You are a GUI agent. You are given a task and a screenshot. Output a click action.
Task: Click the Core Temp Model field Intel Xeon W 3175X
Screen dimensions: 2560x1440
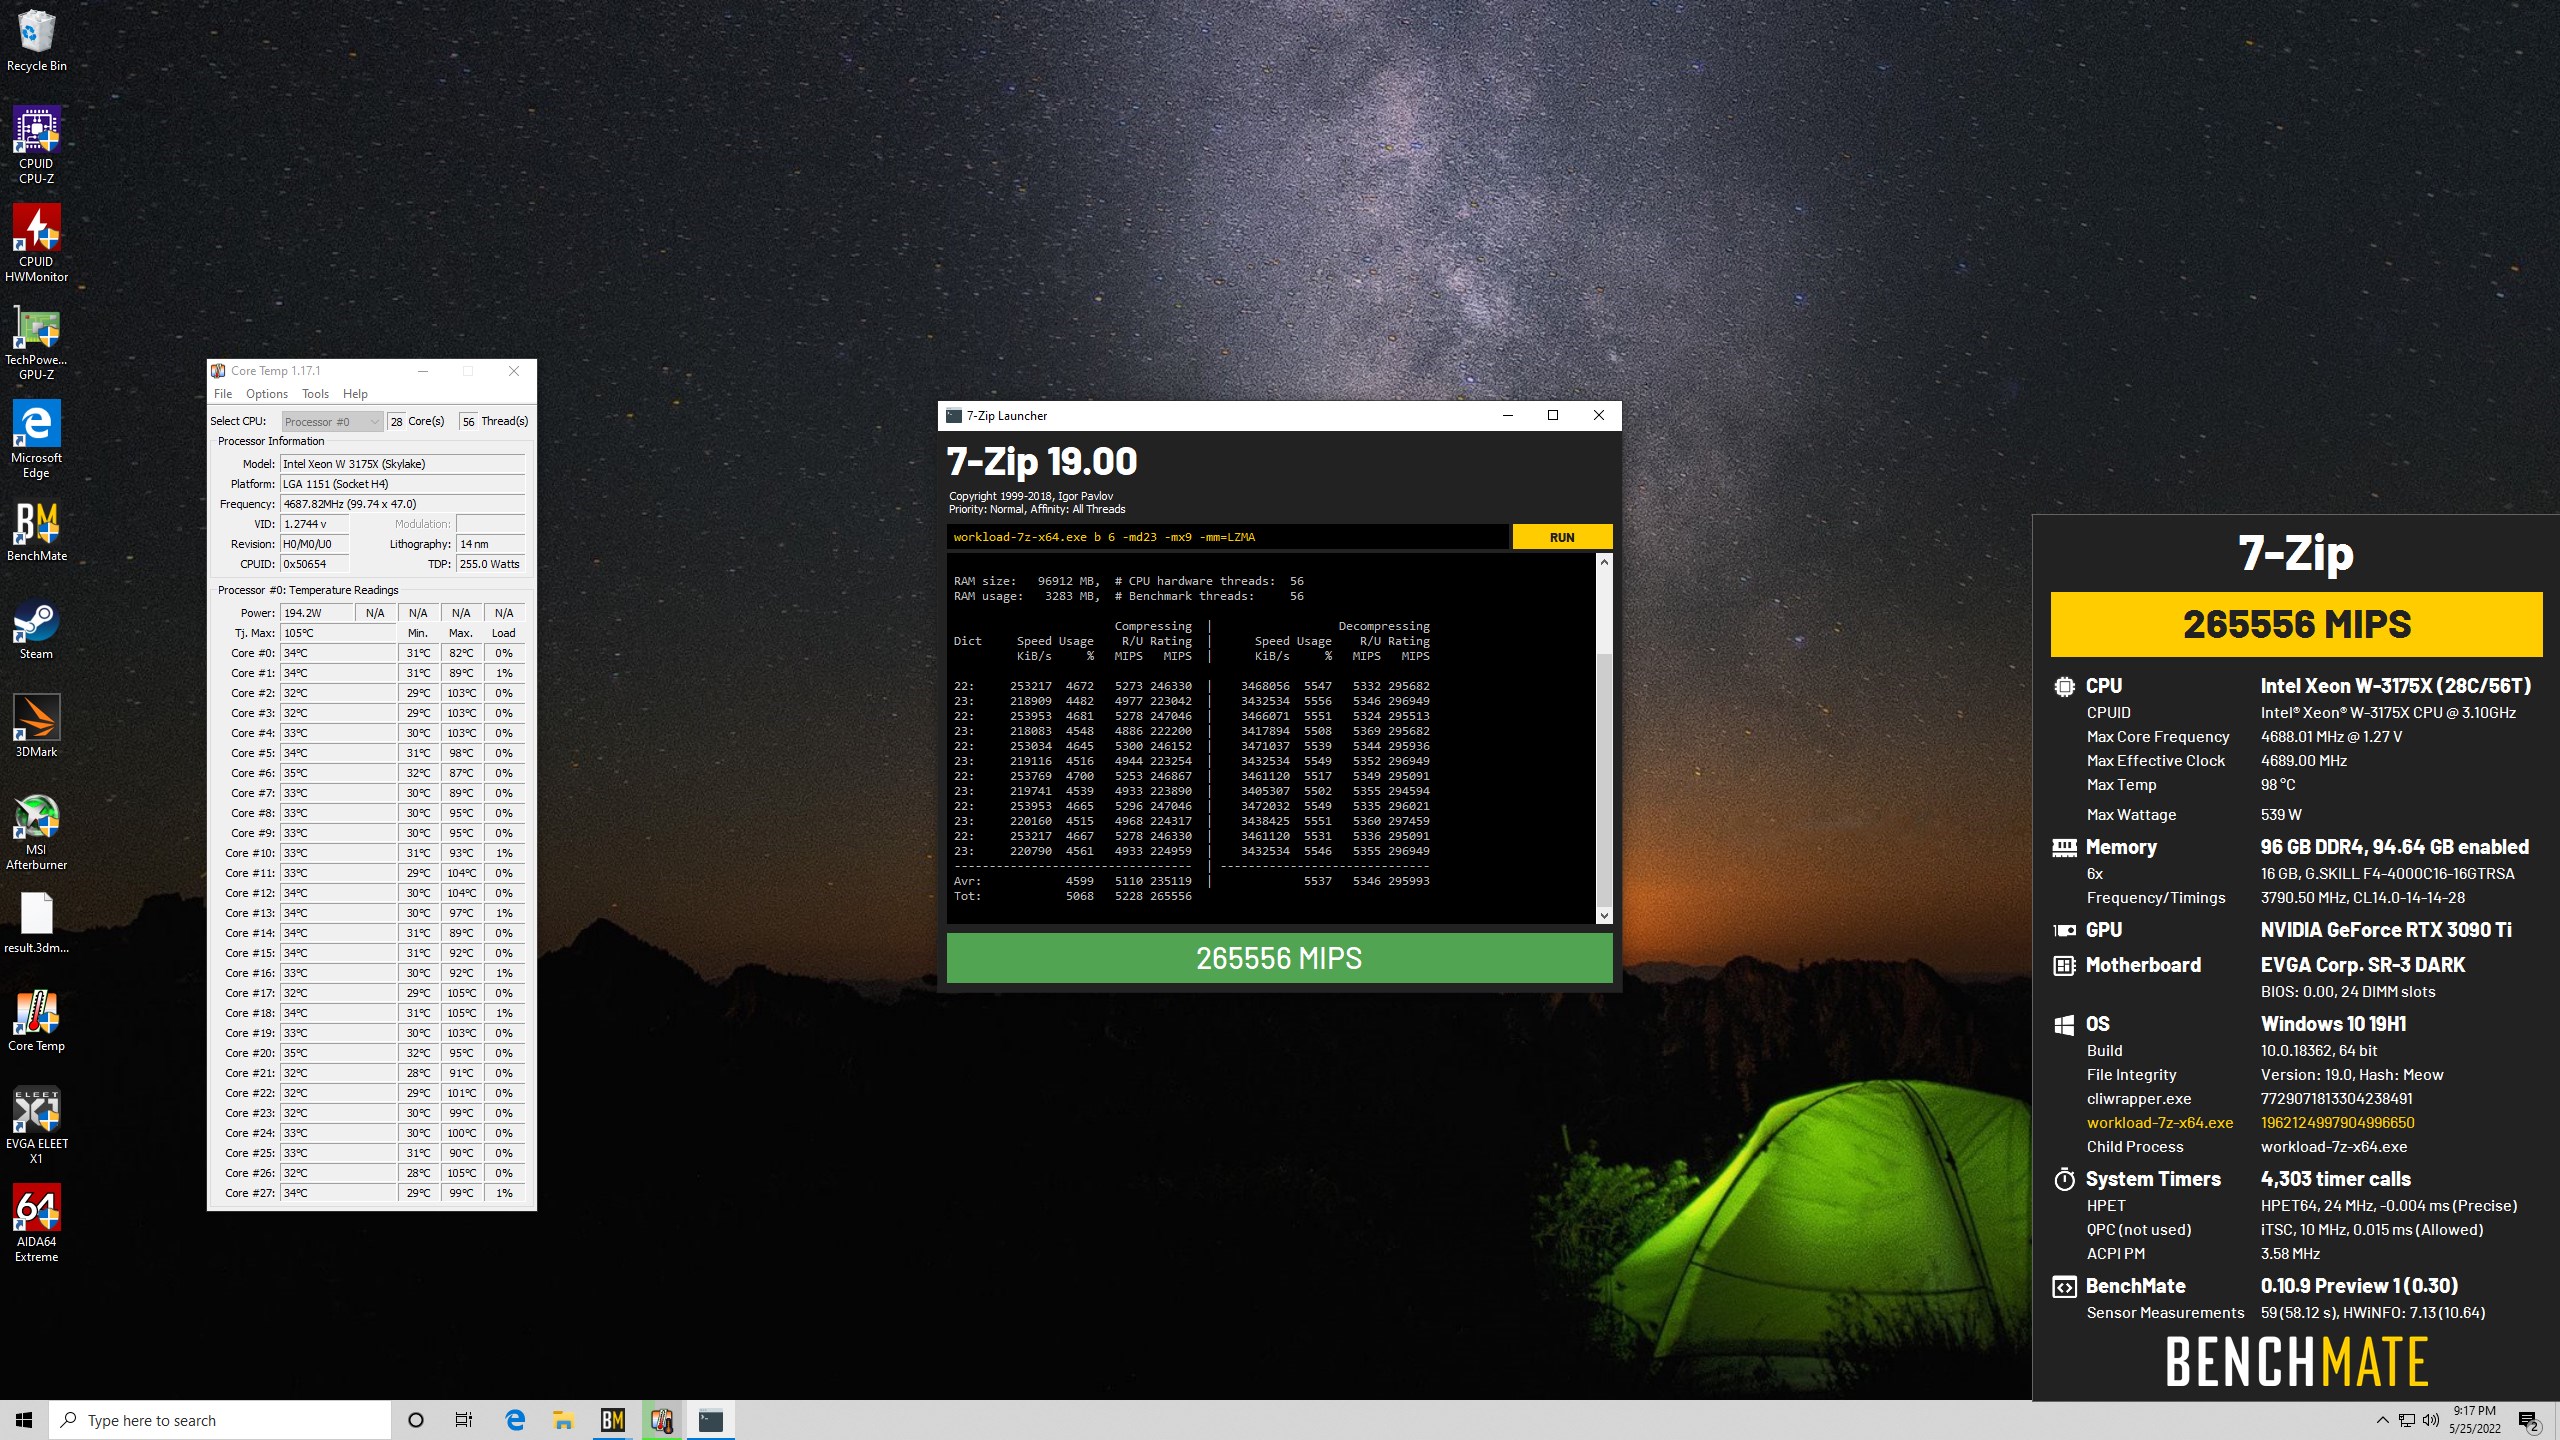(x=402, y=464)
